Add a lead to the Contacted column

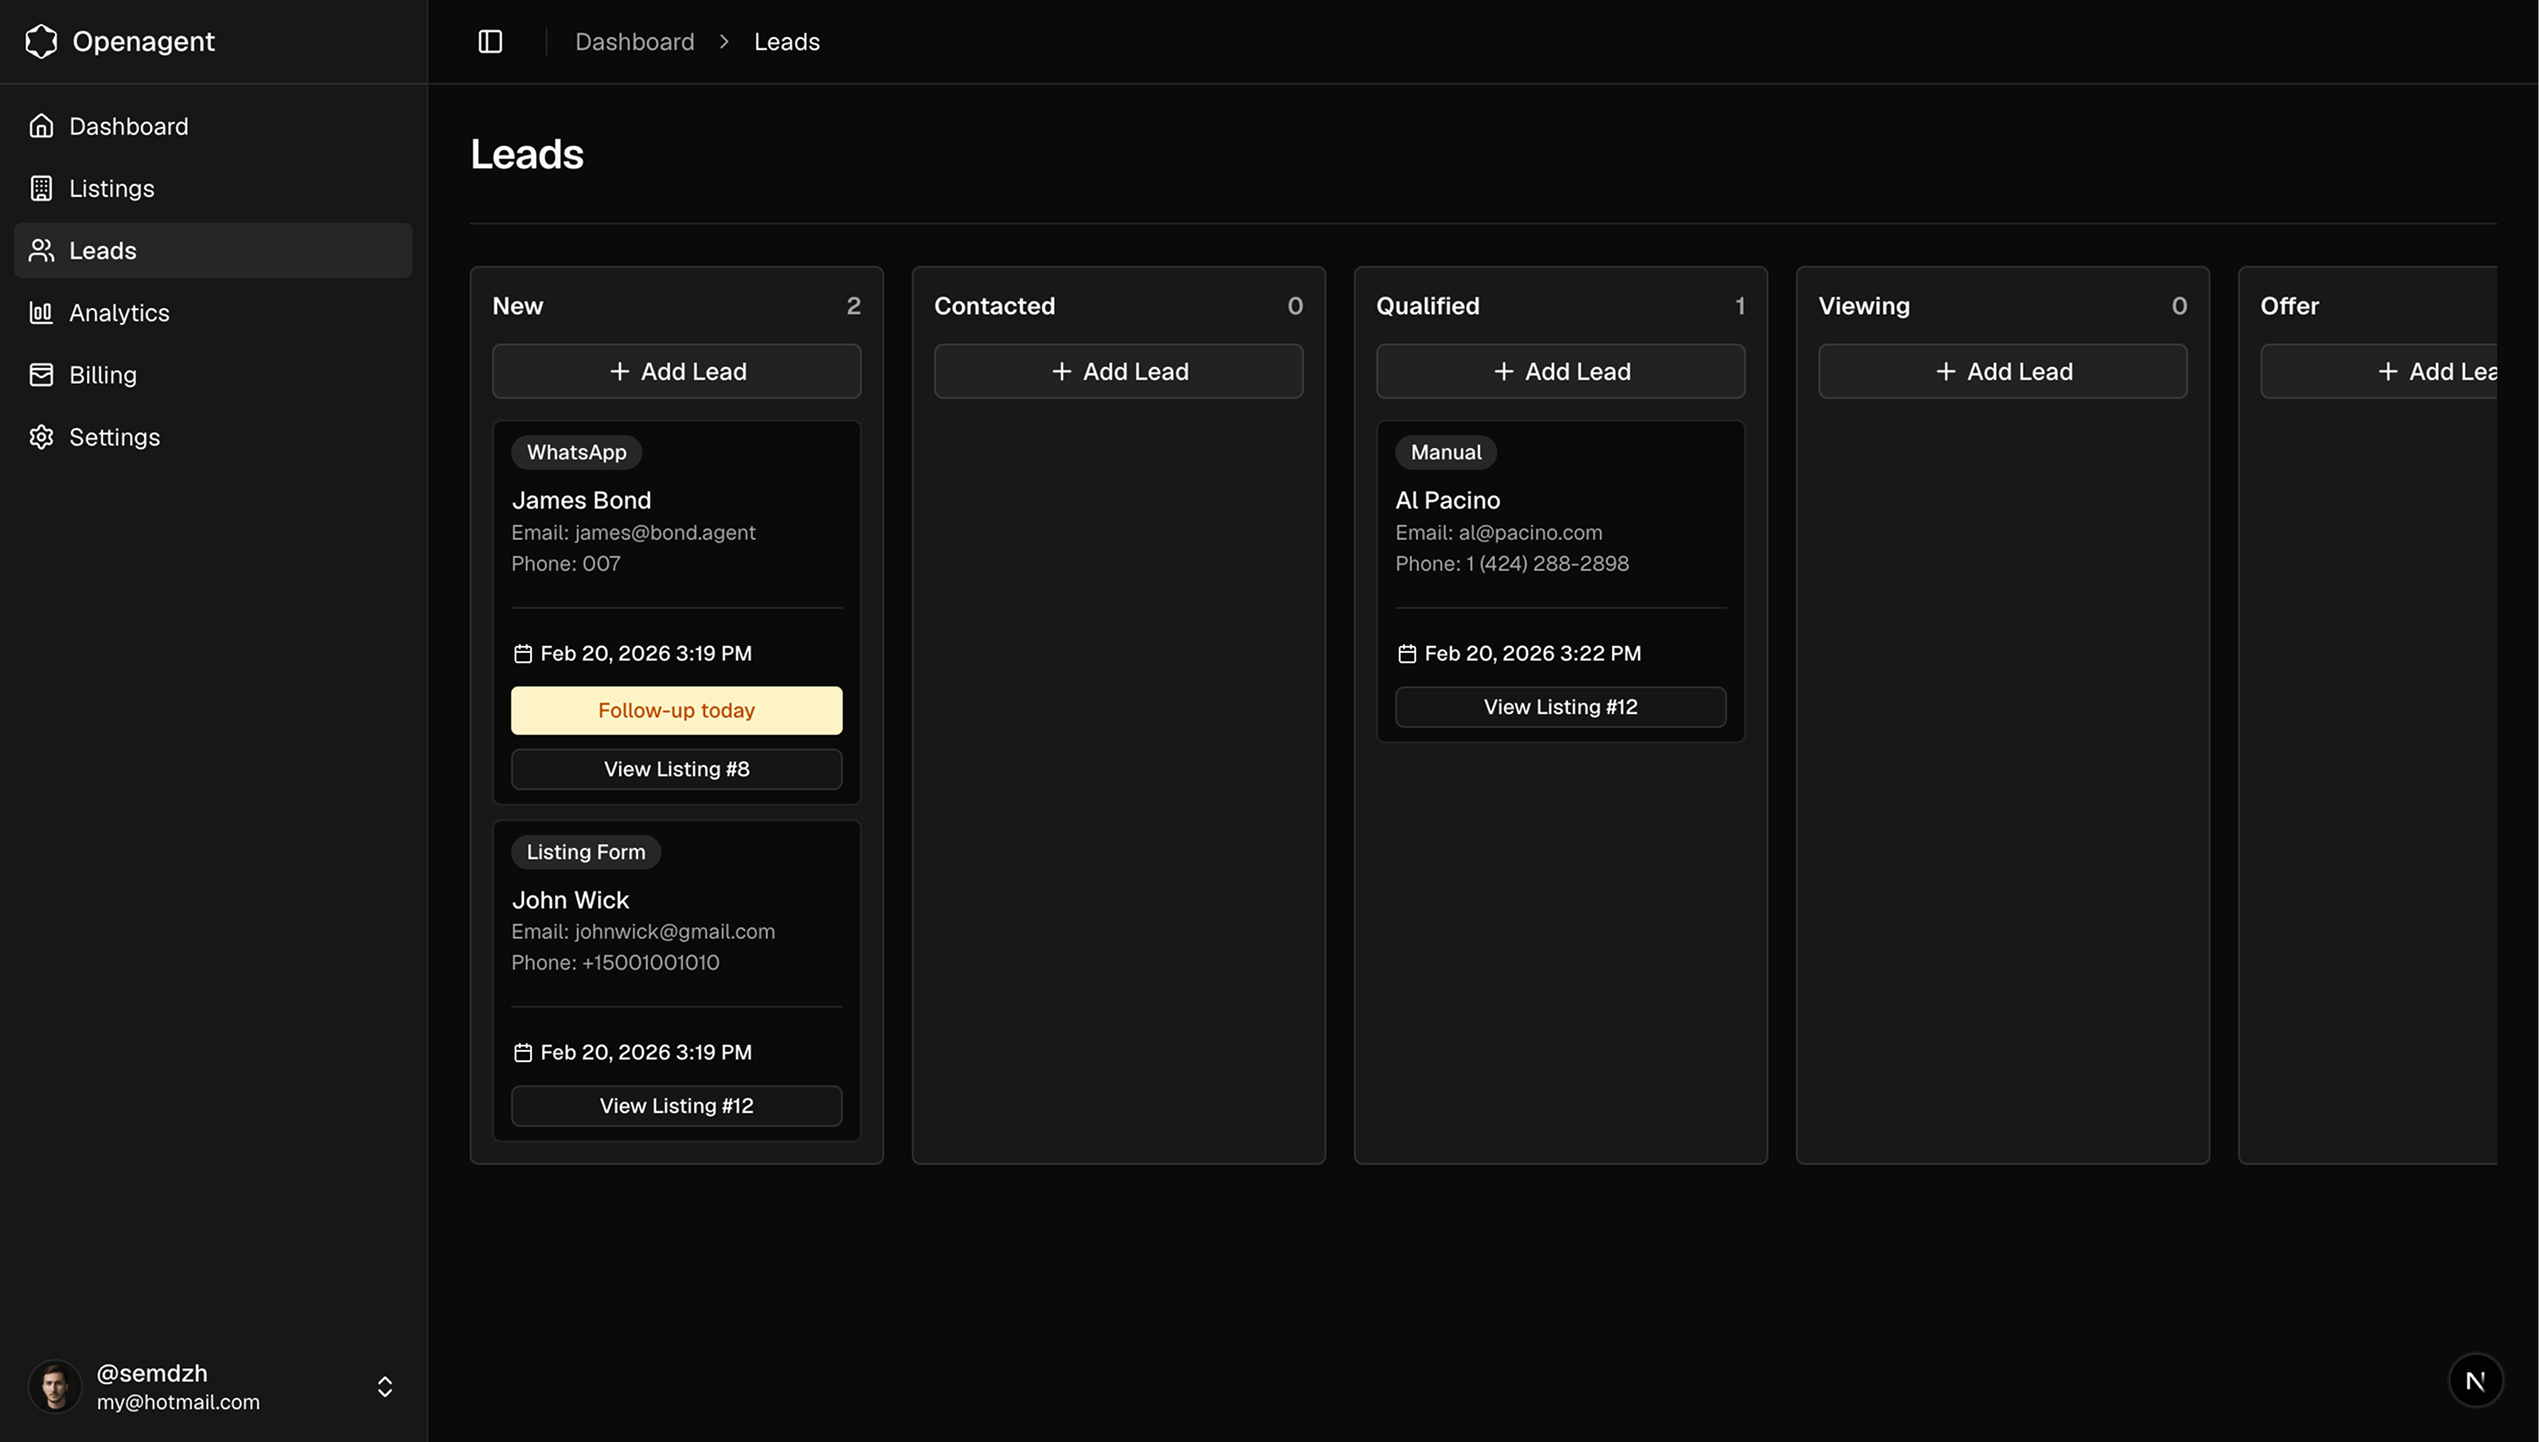(x=1118, y=371)
